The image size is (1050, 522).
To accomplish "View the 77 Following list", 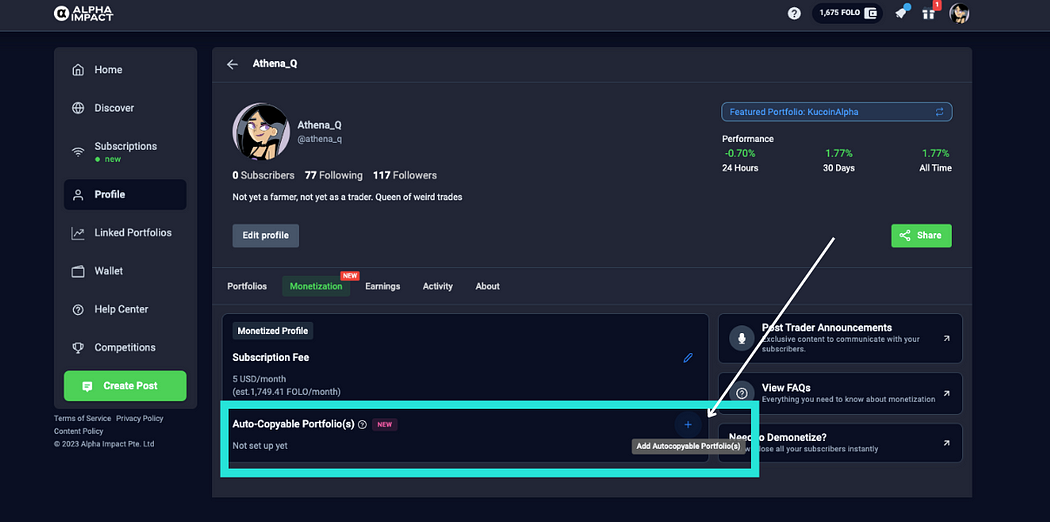I will pos(333,175).
